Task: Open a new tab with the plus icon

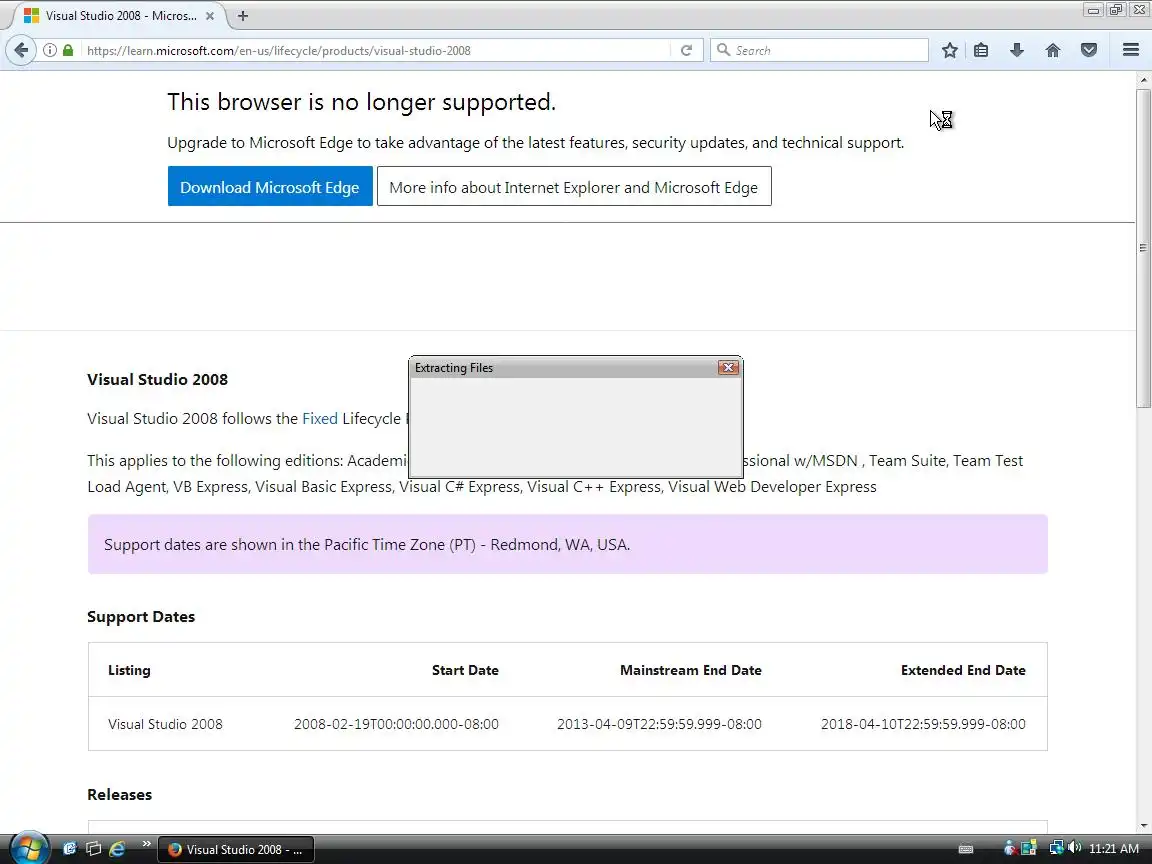Action: coord(242,15)
